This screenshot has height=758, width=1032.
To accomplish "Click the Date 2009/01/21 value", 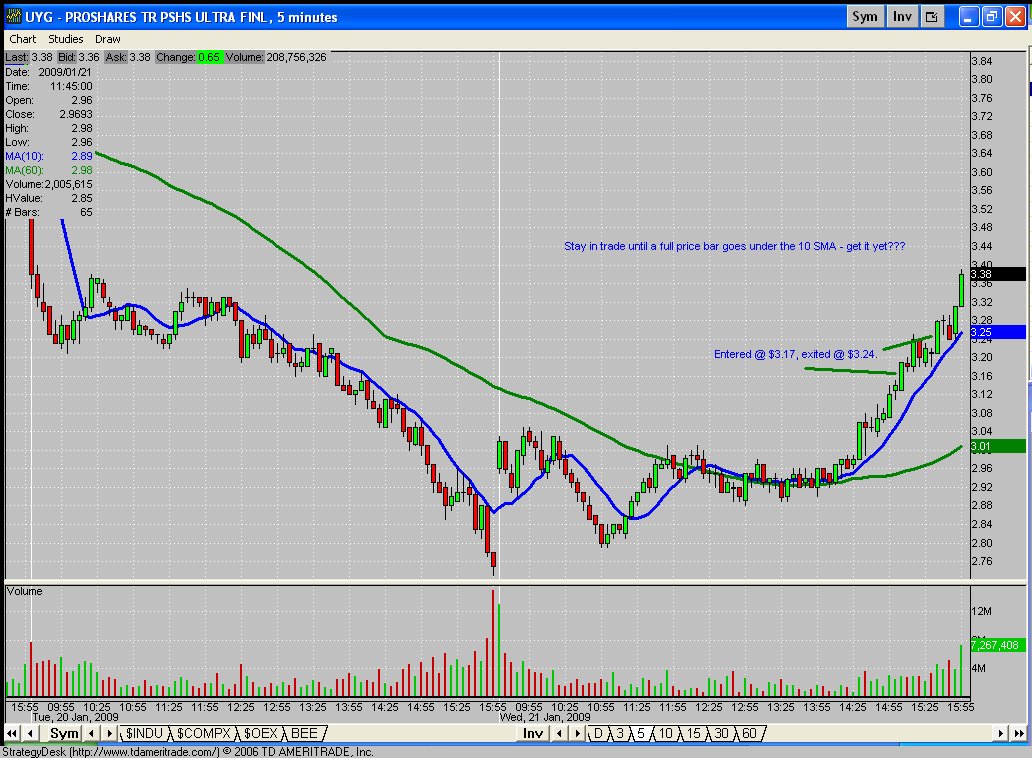I will (65, 72).
